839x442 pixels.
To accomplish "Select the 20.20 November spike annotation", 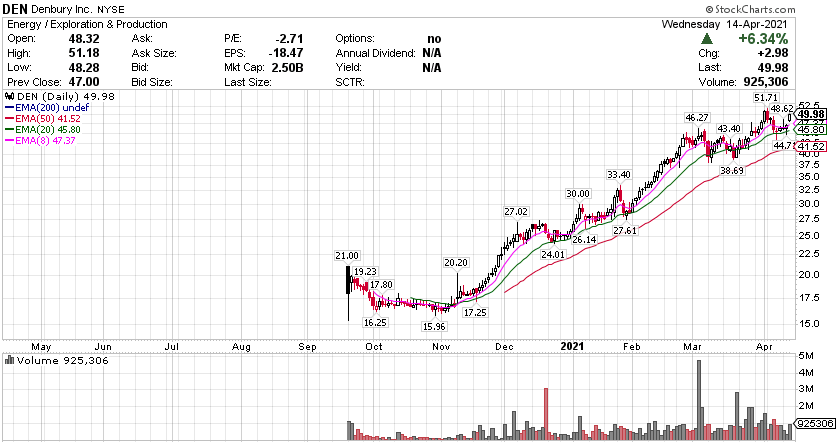I will click(x=456, y=262).
